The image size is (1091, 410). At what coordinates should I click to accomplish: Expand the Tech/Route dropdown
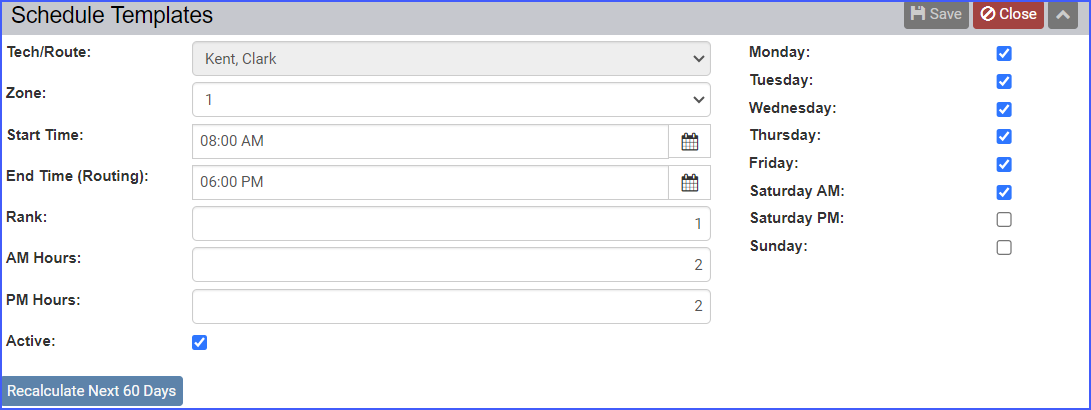pyautogui.click(x=451, y=59)
